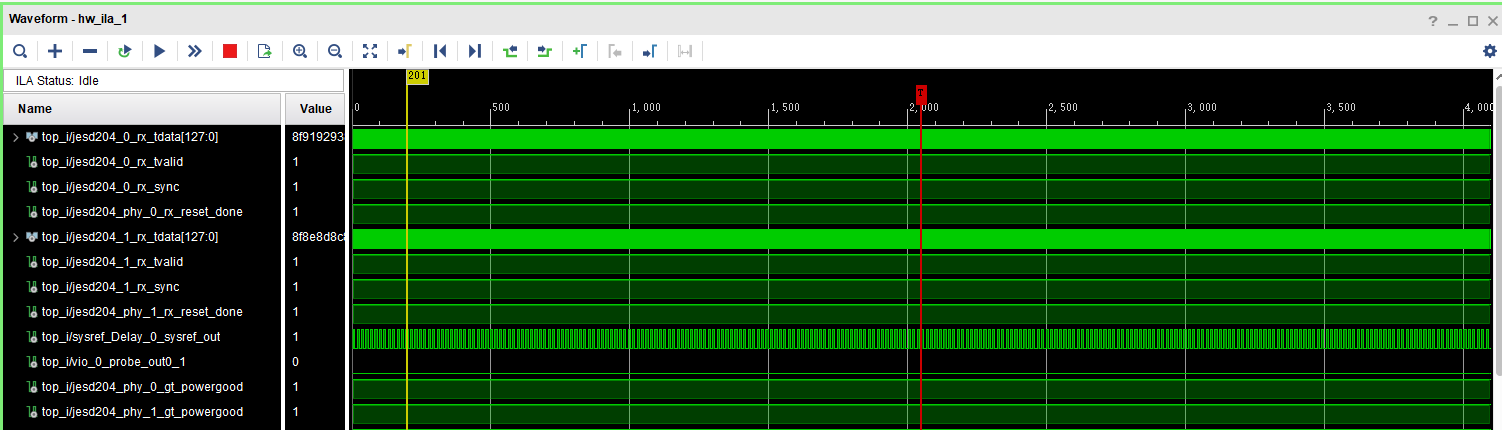This screenshot has width=1502, height=430.
Task: Click the Remove probe minus icon
Action: (x=90, y=51)
